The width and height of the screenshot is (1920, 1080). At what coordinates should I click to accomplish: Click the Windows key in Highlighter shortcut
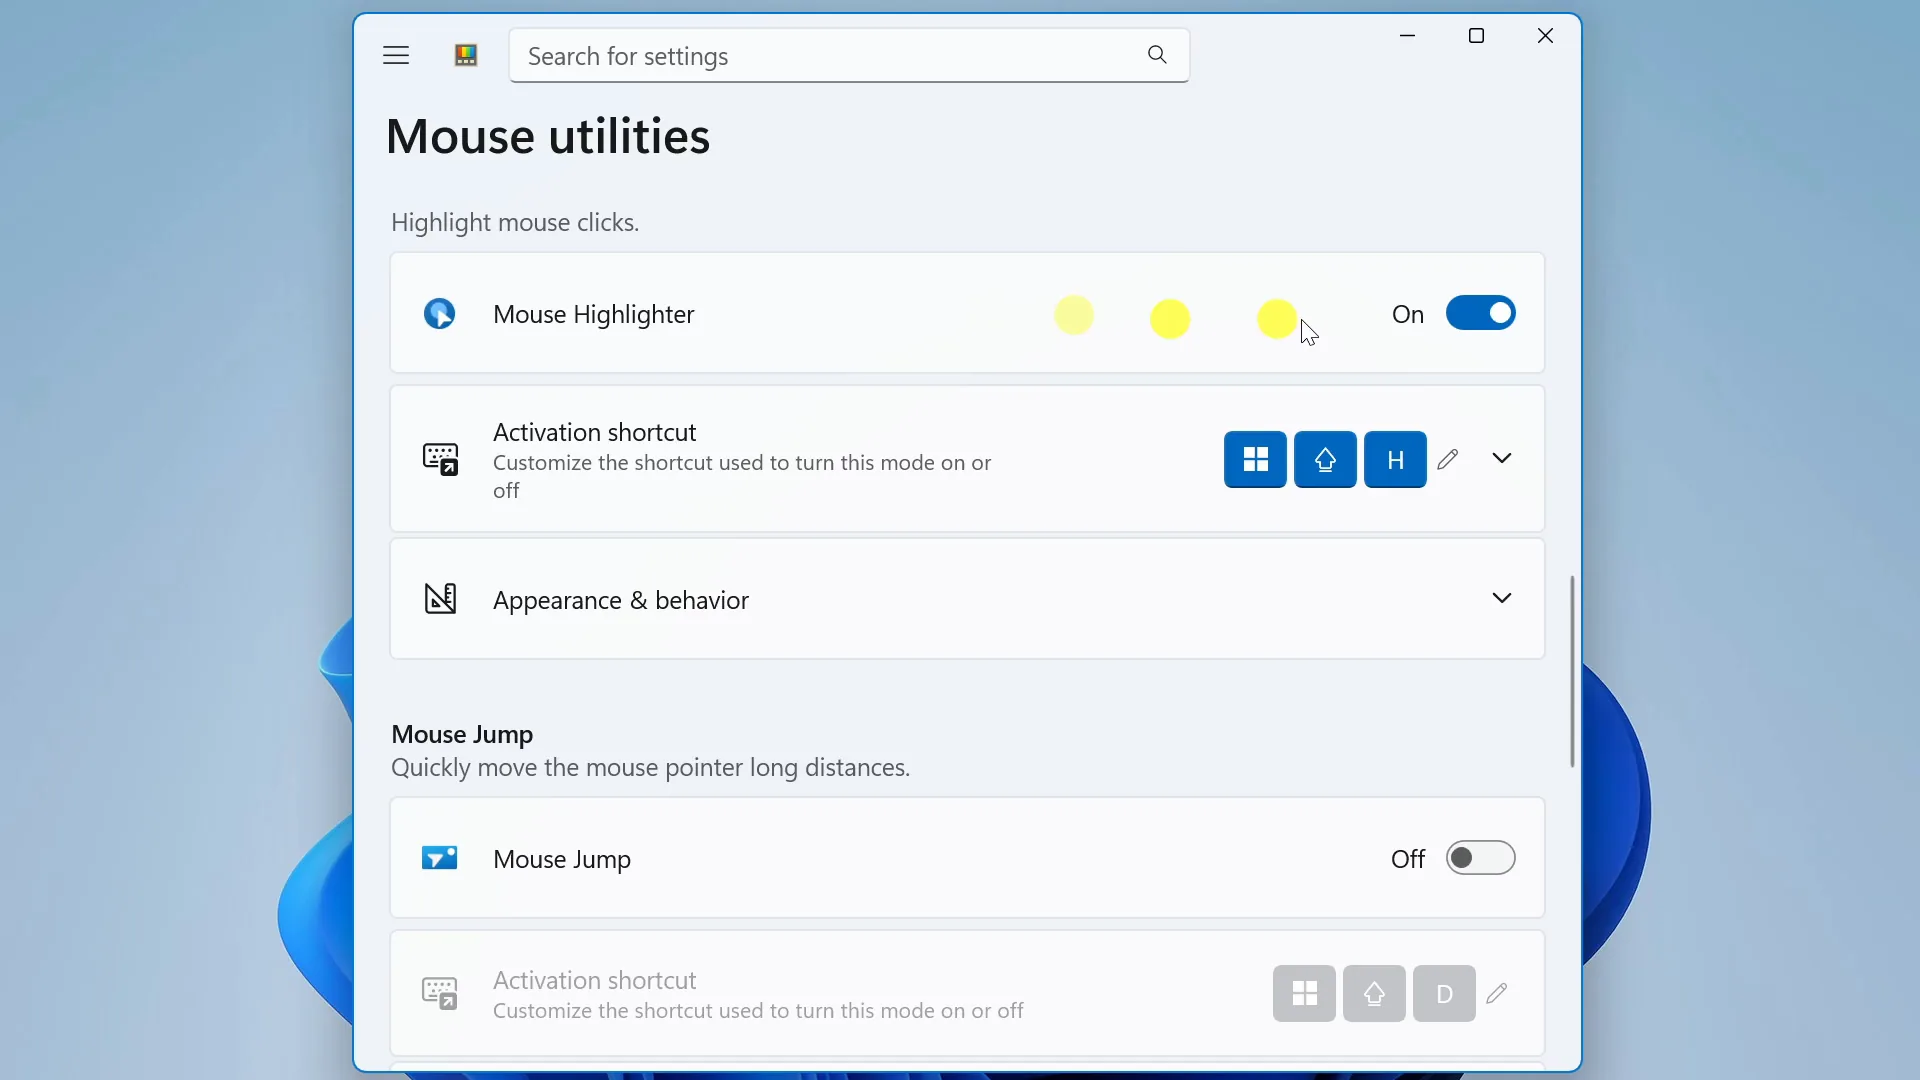[x=1255, y=460]
